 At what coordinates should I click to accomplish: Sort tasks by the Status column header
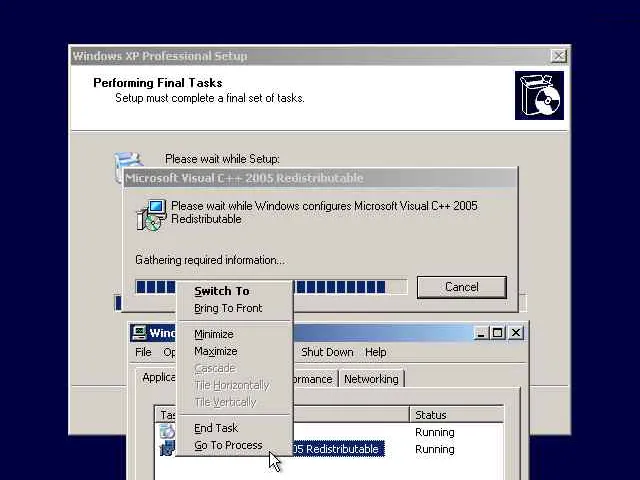[x=456, y=415]
